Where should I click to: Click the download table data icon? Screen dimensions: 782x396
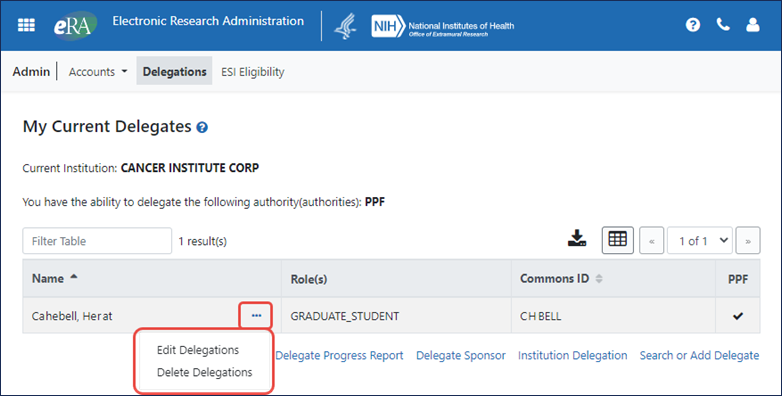(577, 238)
